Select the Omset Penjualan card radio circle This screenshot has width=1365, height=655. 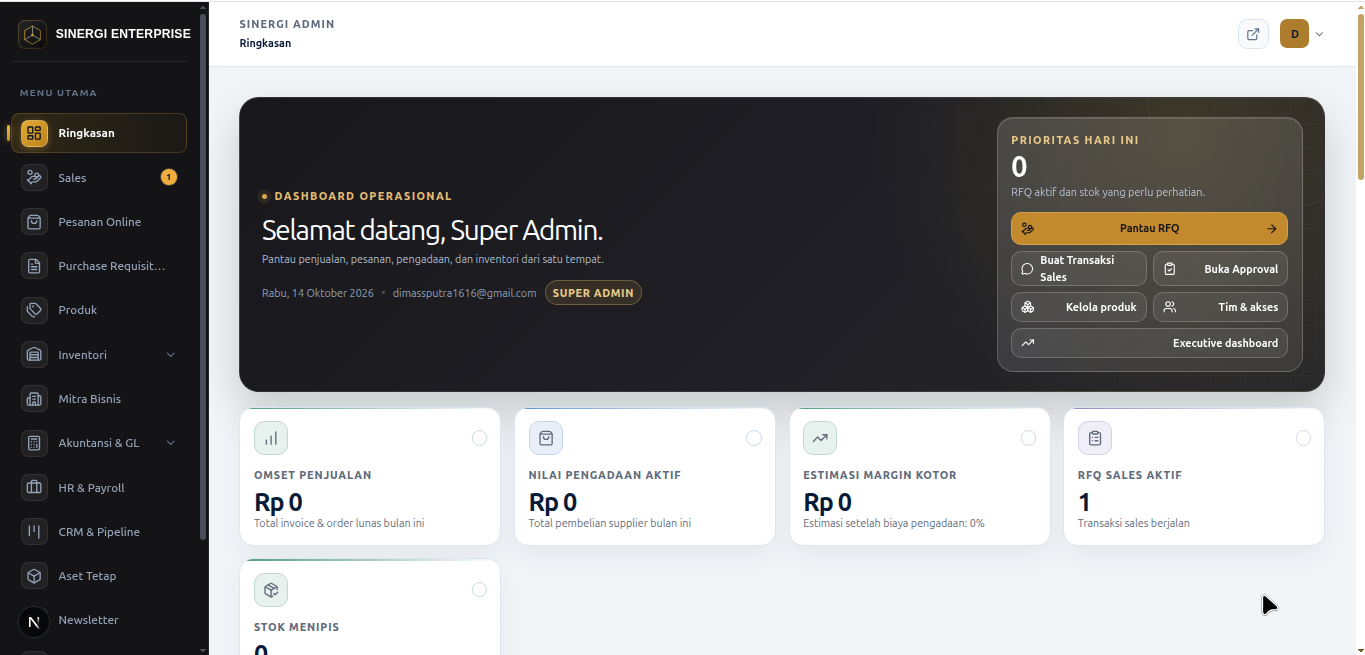(x=479, y=438)
